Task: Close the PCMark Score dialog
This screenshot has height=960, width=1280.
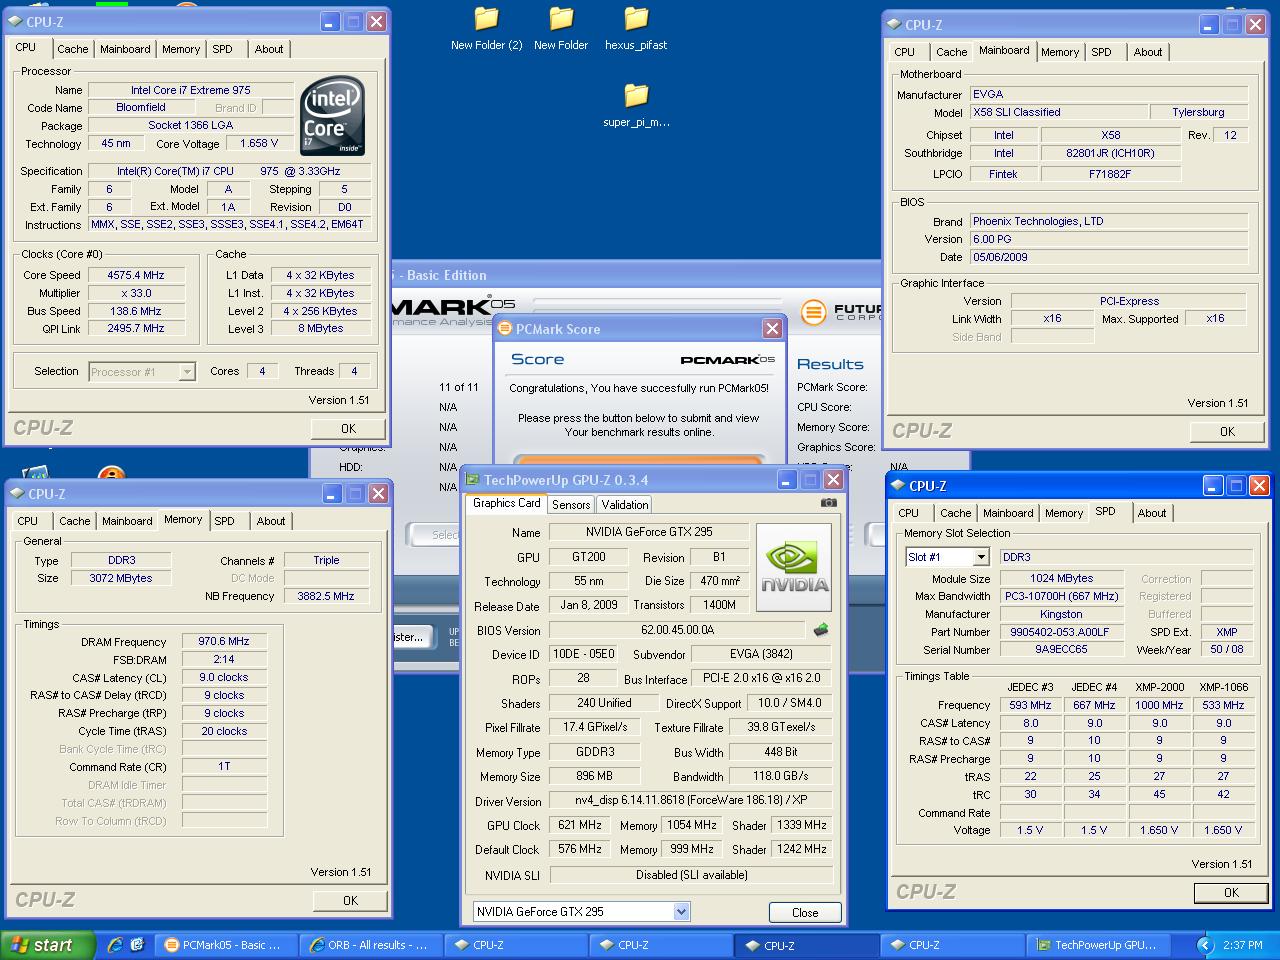Action: pos(772,328)
